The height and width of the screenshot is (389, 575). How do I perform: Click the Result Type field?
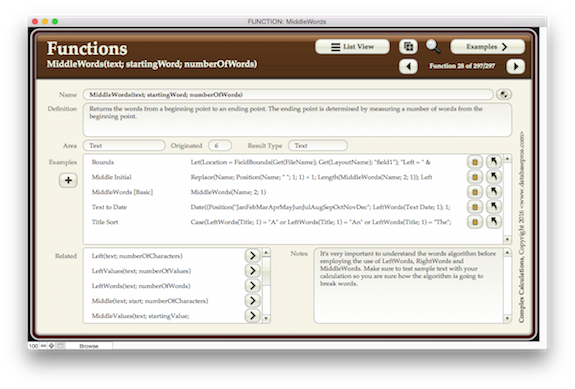318,146
